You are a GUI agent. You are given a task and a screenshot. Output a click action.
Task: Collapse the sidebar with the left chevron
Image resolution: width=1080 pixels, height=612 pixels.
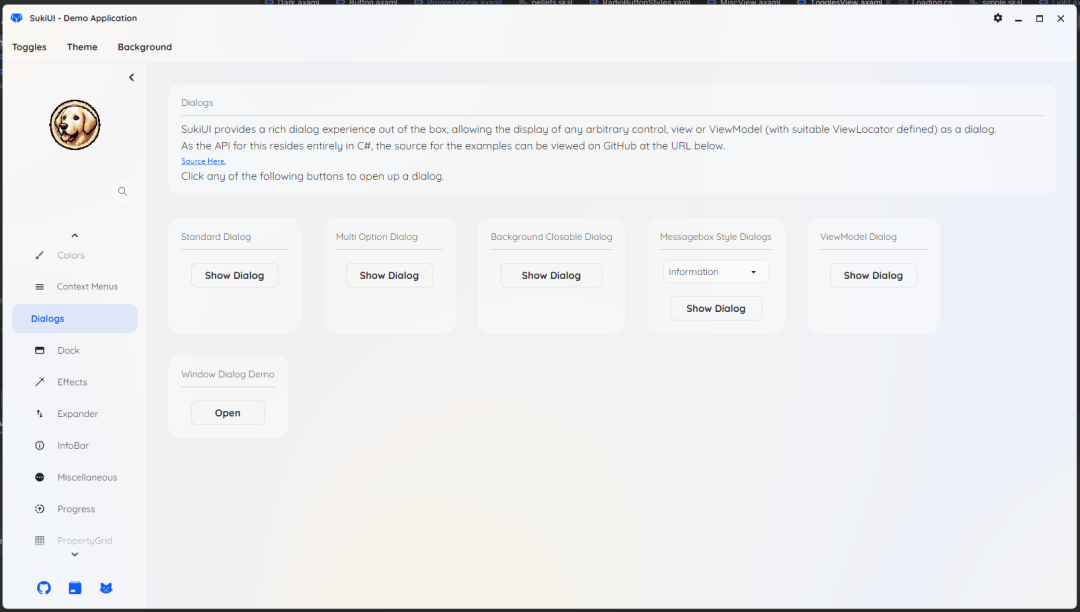(131, 77)
